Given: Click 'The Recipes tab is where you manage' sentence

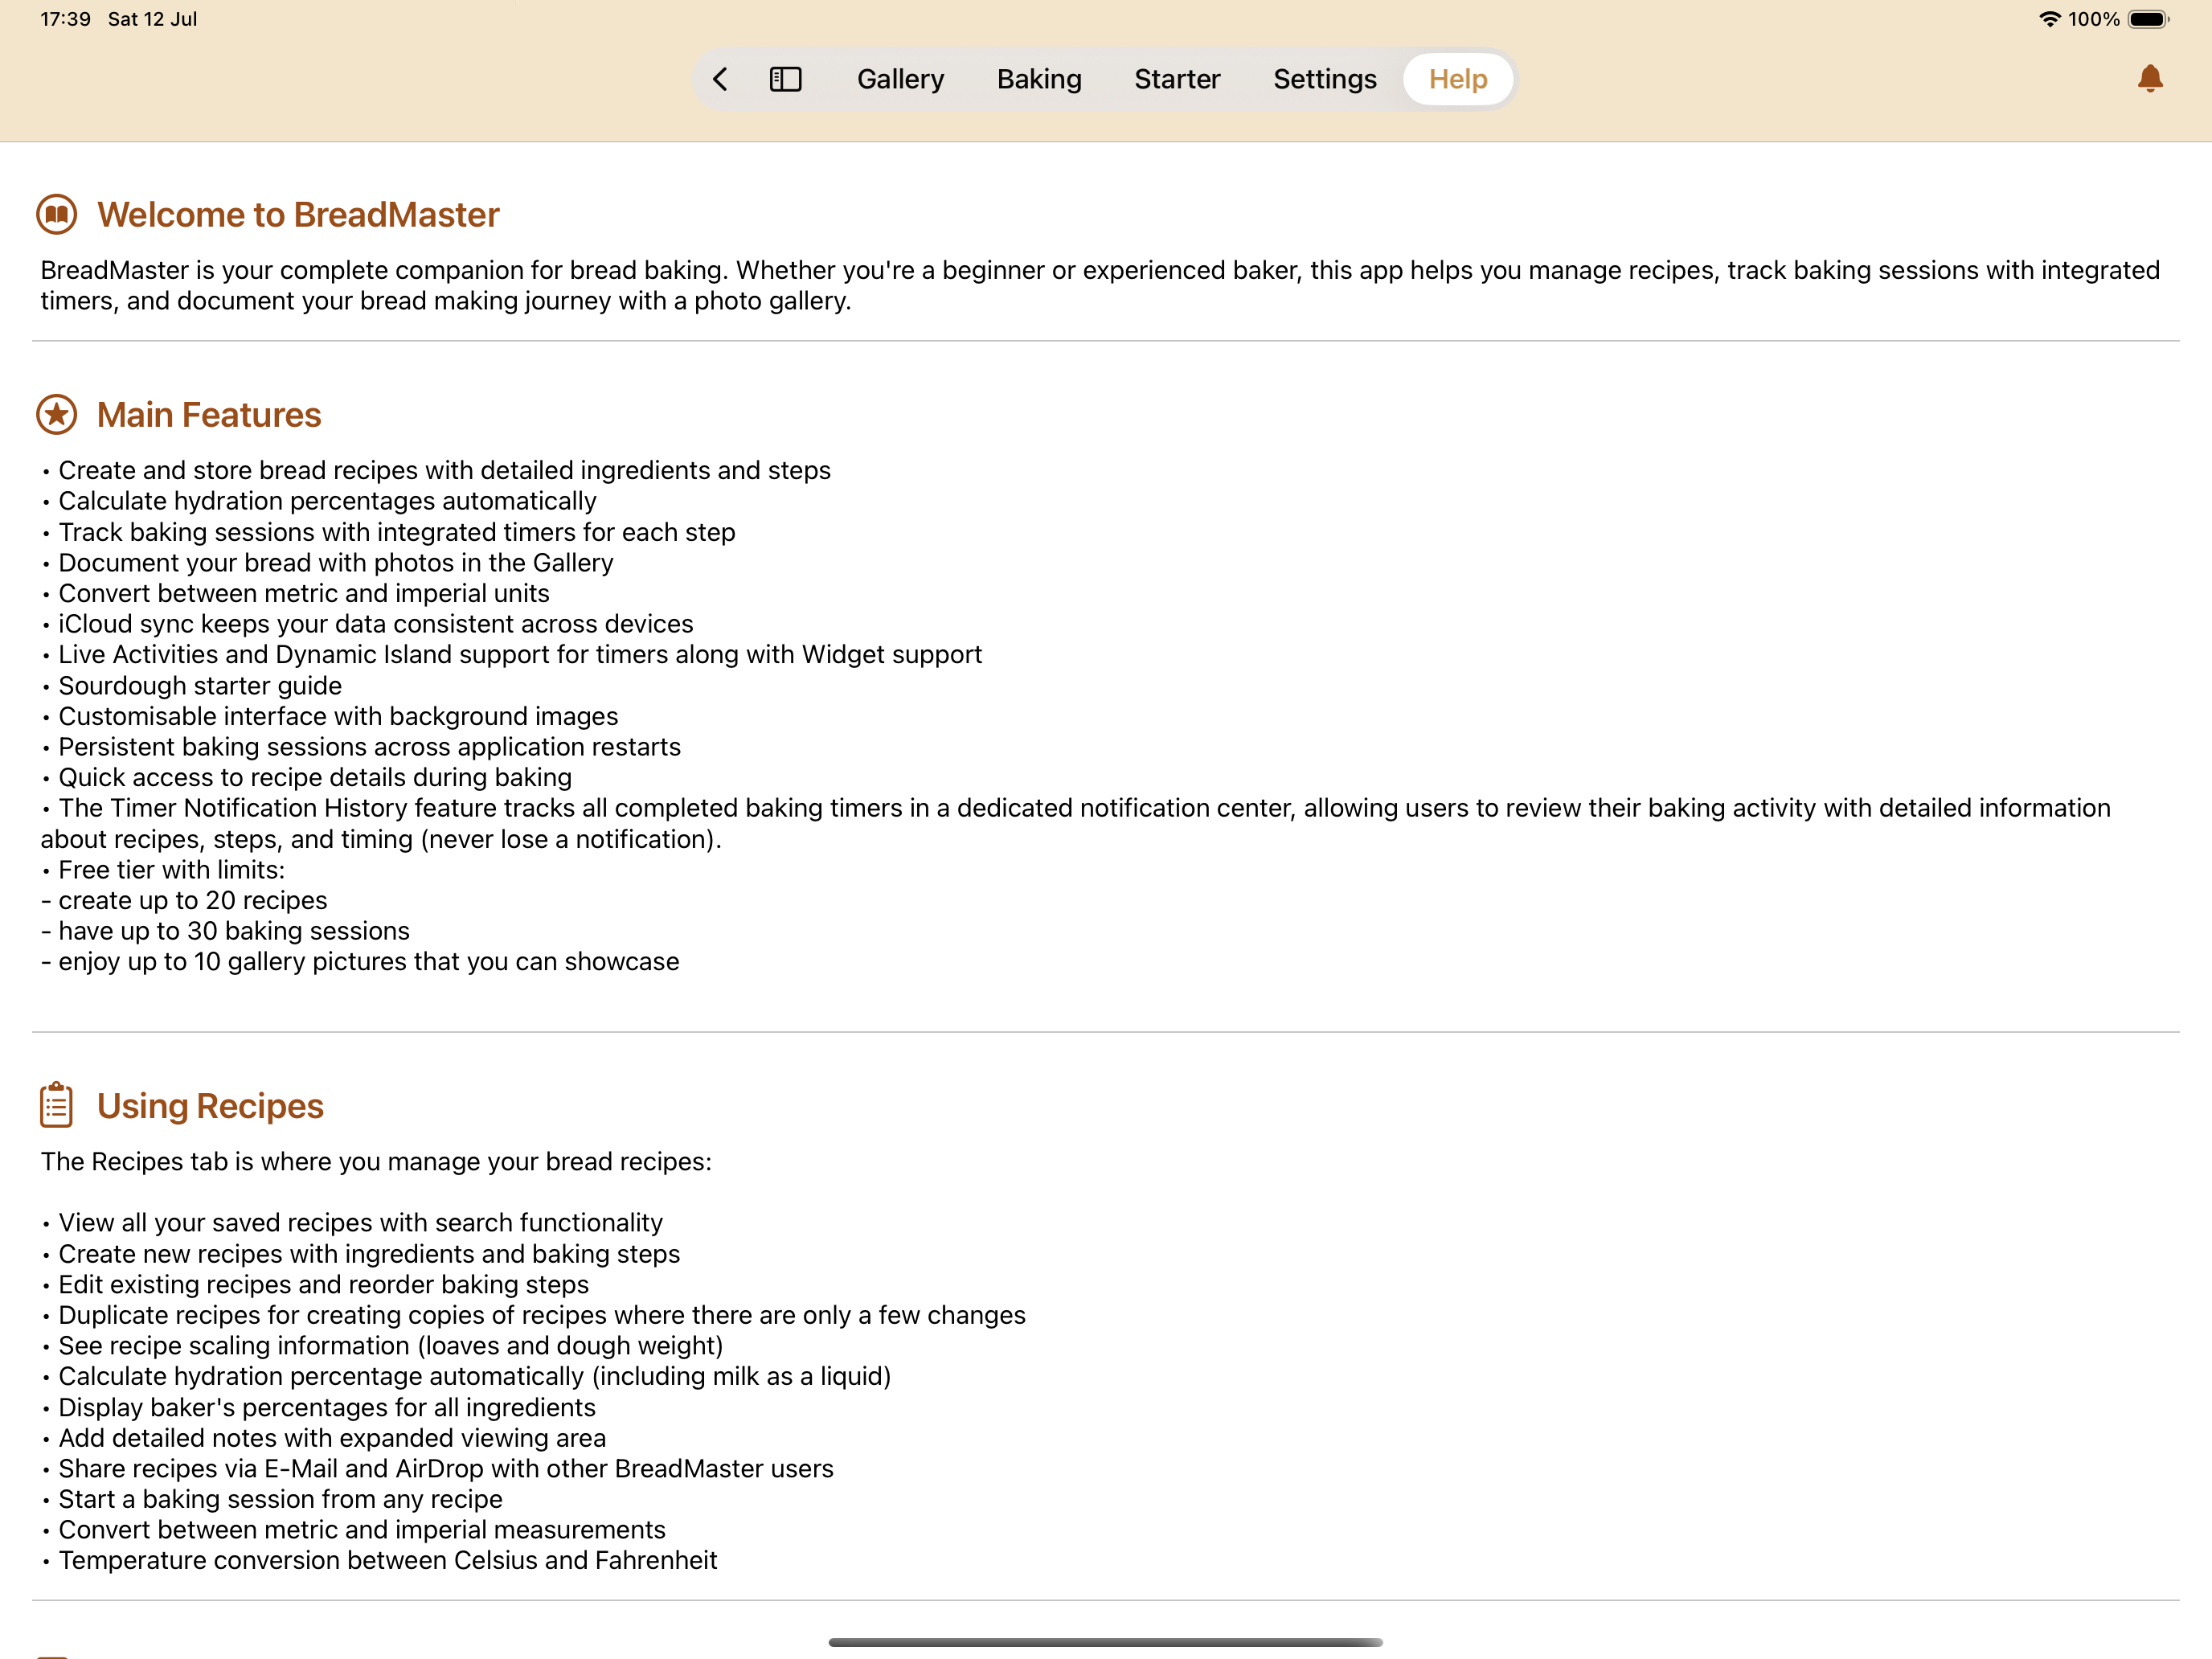Looking at the screenshot, I should pos(376,1161).
